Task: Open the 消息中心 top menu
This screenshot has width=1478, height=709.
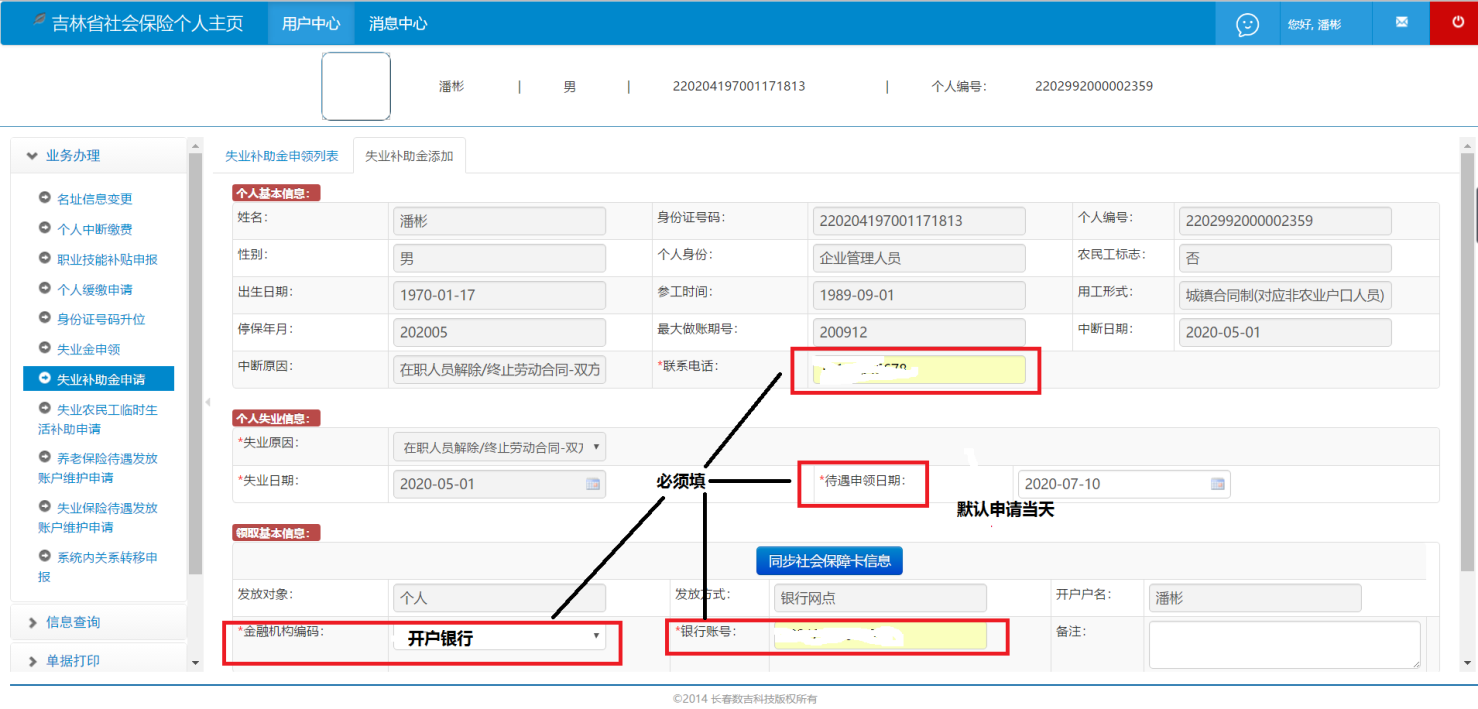Action: 397,23
